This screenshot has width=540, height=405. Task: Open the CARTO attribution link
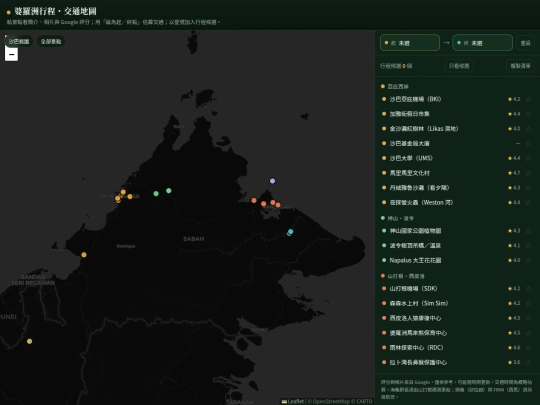click(364, 401)
